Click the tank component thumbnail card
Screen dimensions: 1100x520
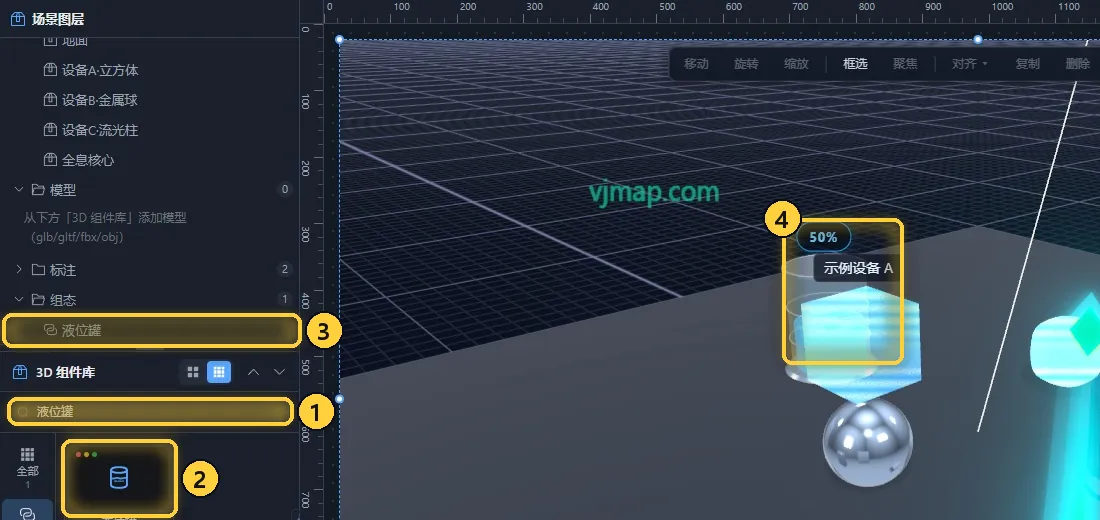click(119, 478)
